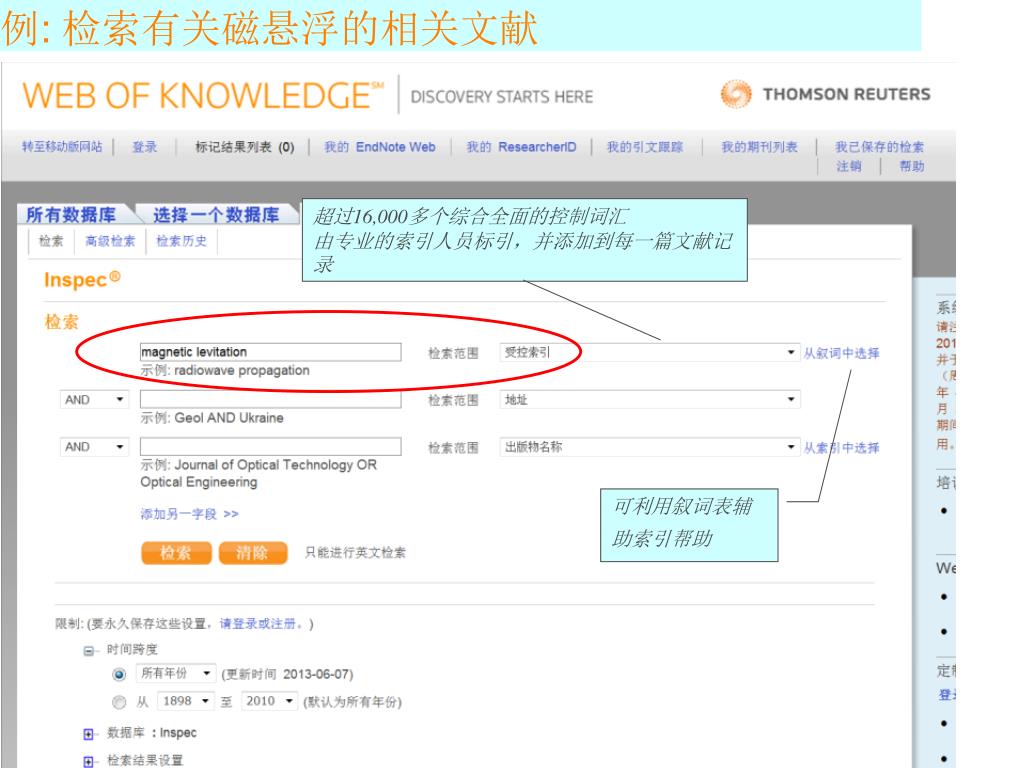Screen dimensions: 1024x768
Task: Click the Web of Knowledge logo
Action: (202, 96)
